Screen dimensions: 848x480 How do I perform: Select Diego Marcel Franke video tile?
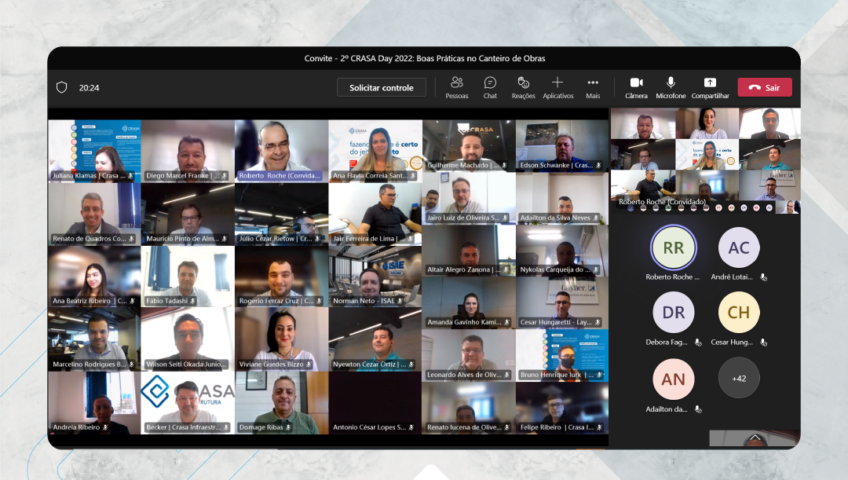tap(188, 151)
